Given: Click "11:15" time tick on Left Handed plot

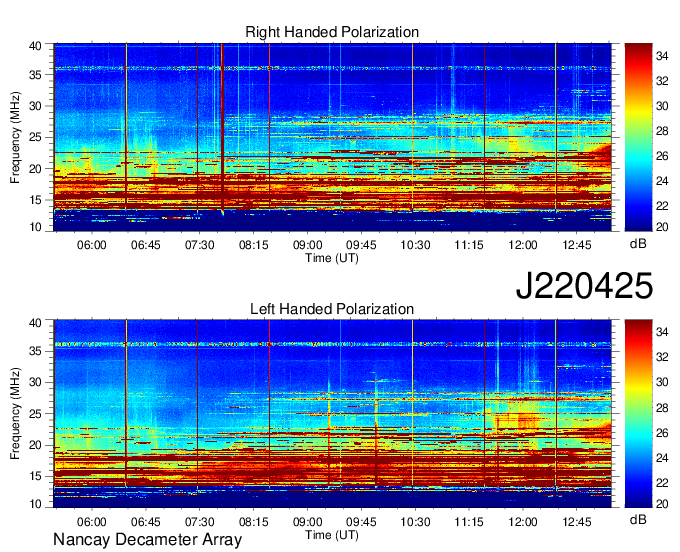Looking at the screenshot, I should click(469, 522).
